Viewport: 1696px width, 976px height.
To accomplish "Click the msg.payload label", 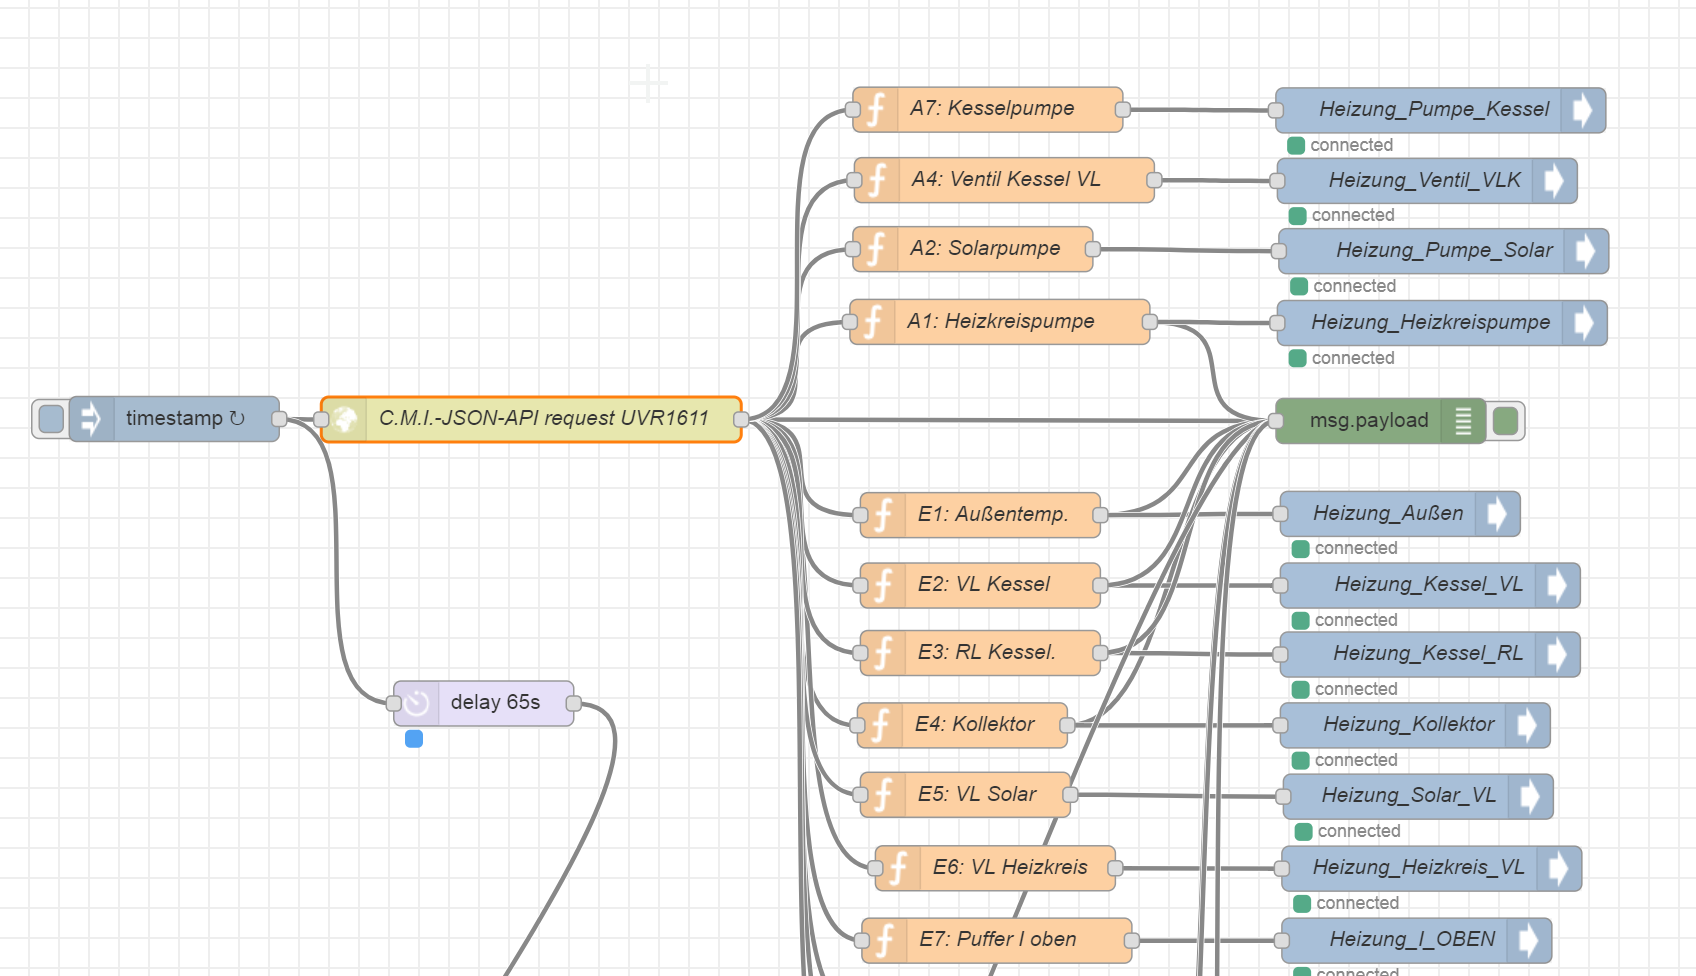I will pos(1369,421).
